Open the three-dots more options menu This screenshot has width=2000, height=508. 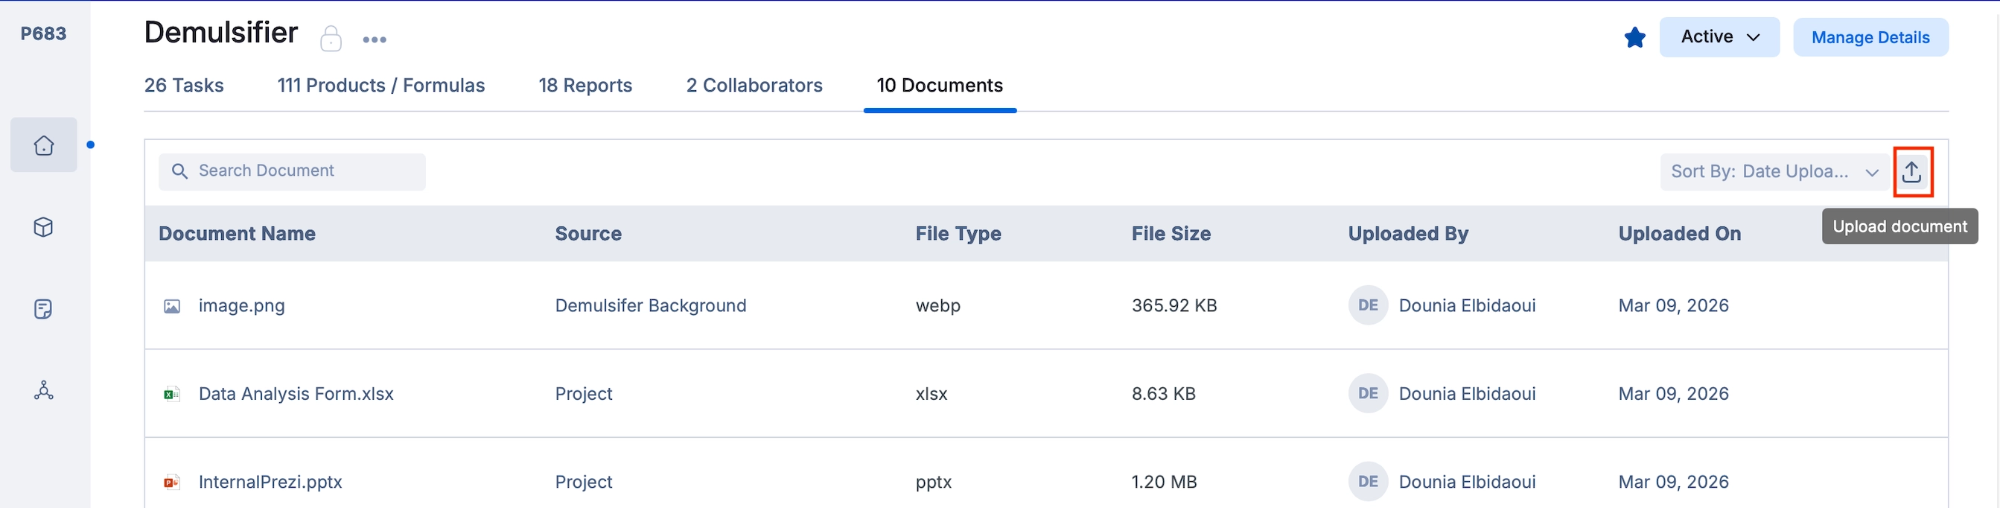pos(375,40)
